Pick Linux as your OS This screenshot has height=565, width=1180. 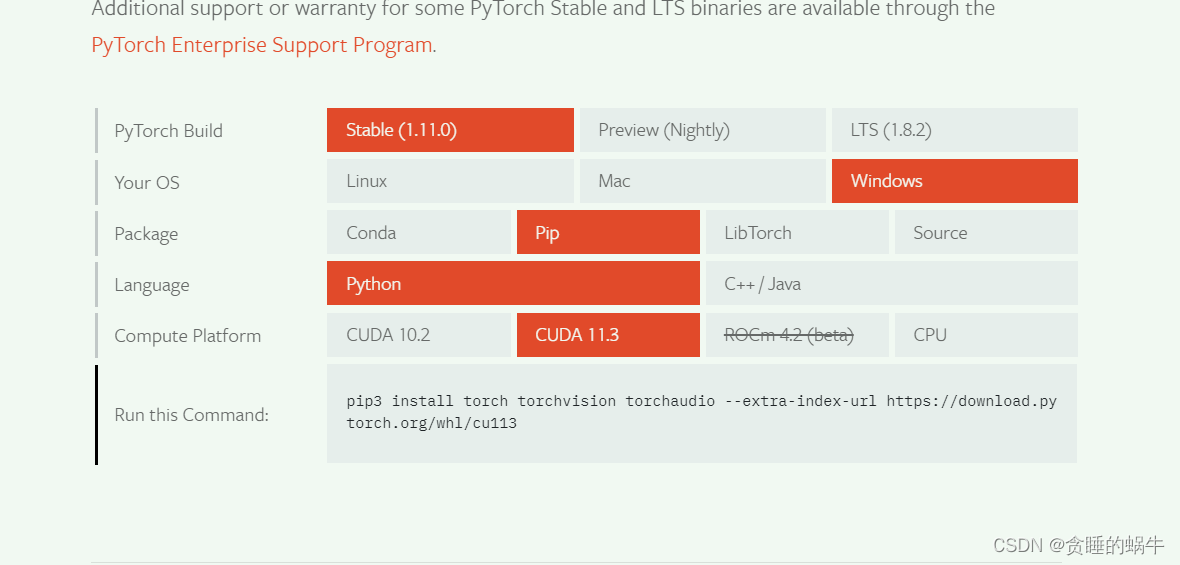(x=450, y=181)
